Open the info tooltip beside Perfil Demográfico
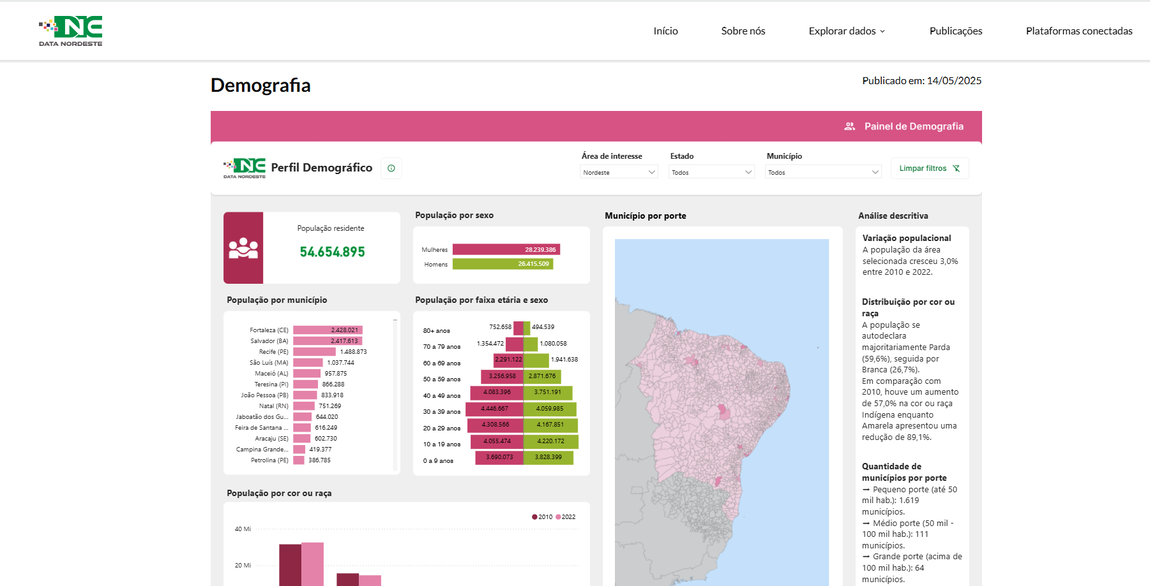This screenshot has height=586, width=1150. [390, 168]
